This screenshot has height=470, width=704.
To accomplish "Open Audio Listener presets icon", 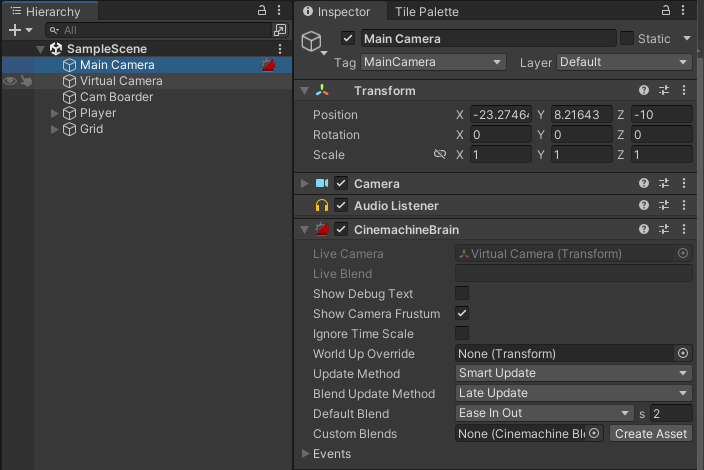I will (x=664, y=205).
